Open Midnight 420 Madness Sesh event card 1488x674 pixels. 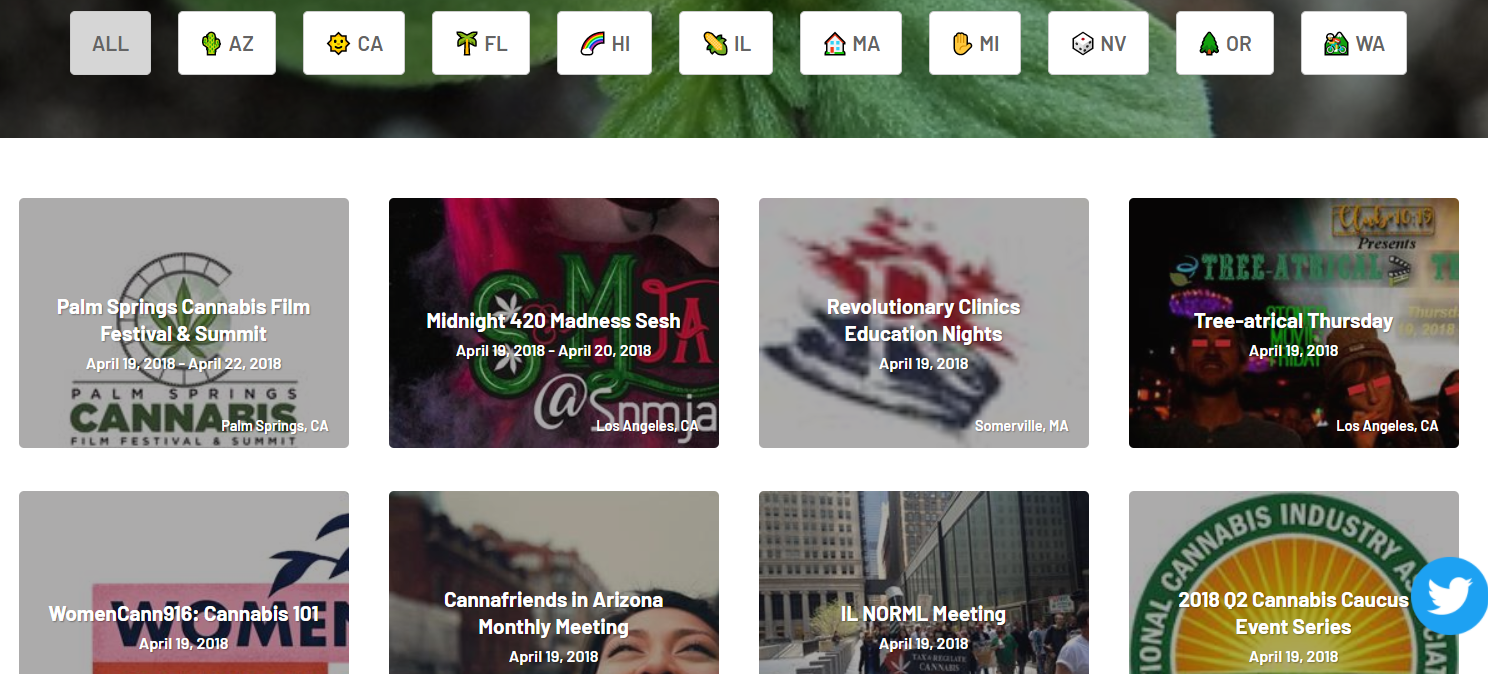coord(554,323)
